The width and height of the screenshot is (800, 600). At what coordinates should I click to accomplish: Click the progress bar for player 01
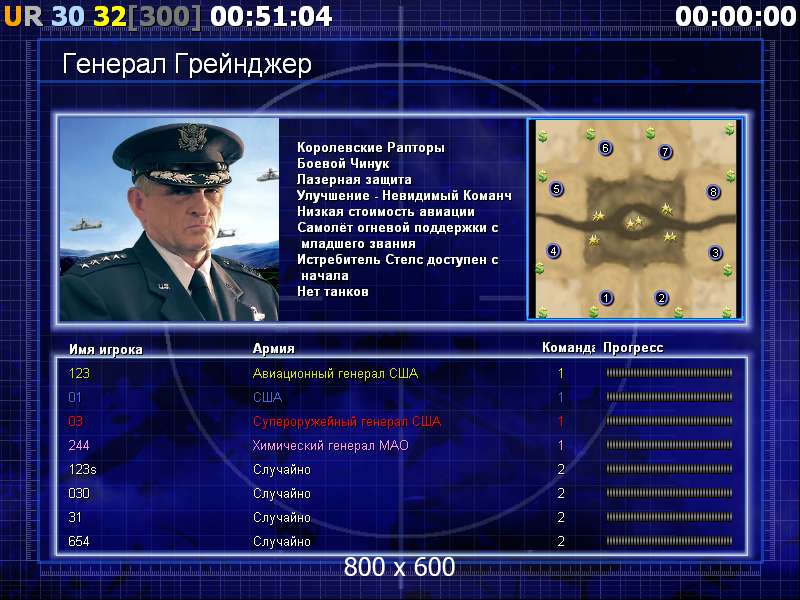pos(669,397)
